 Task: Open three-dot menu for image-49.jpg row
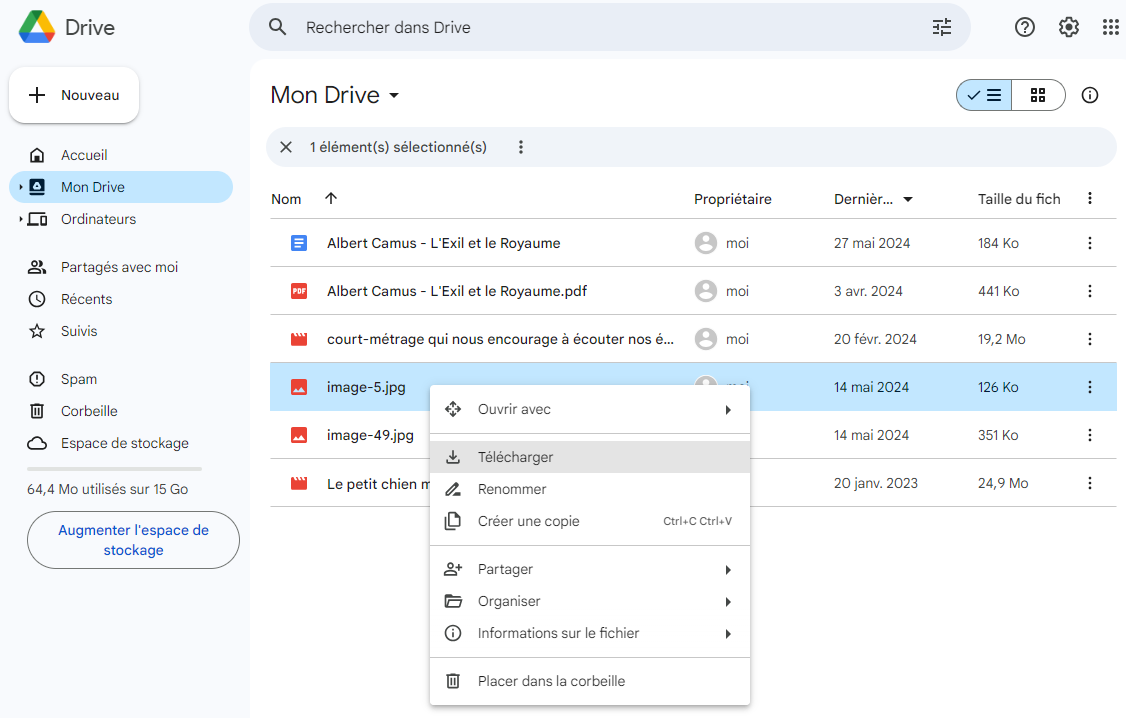(x=1090, y=435)
